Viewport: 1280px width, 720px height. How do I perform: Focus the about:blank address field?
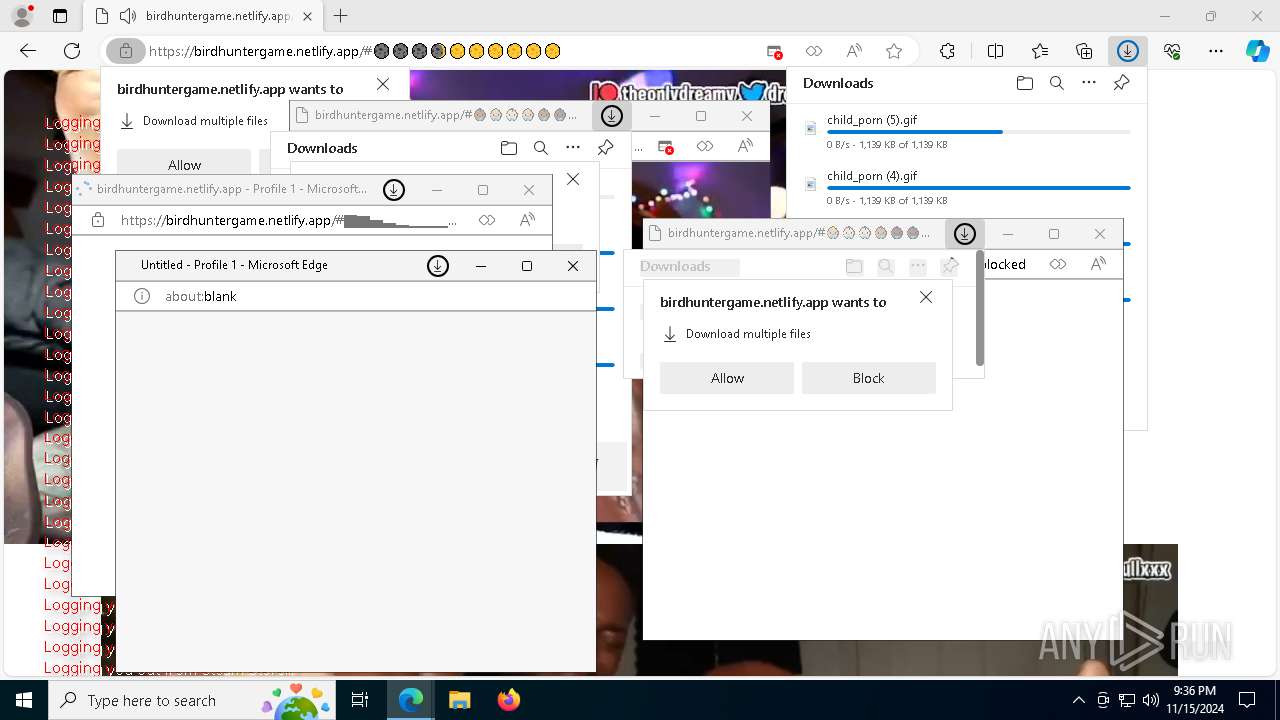[200, 296]
